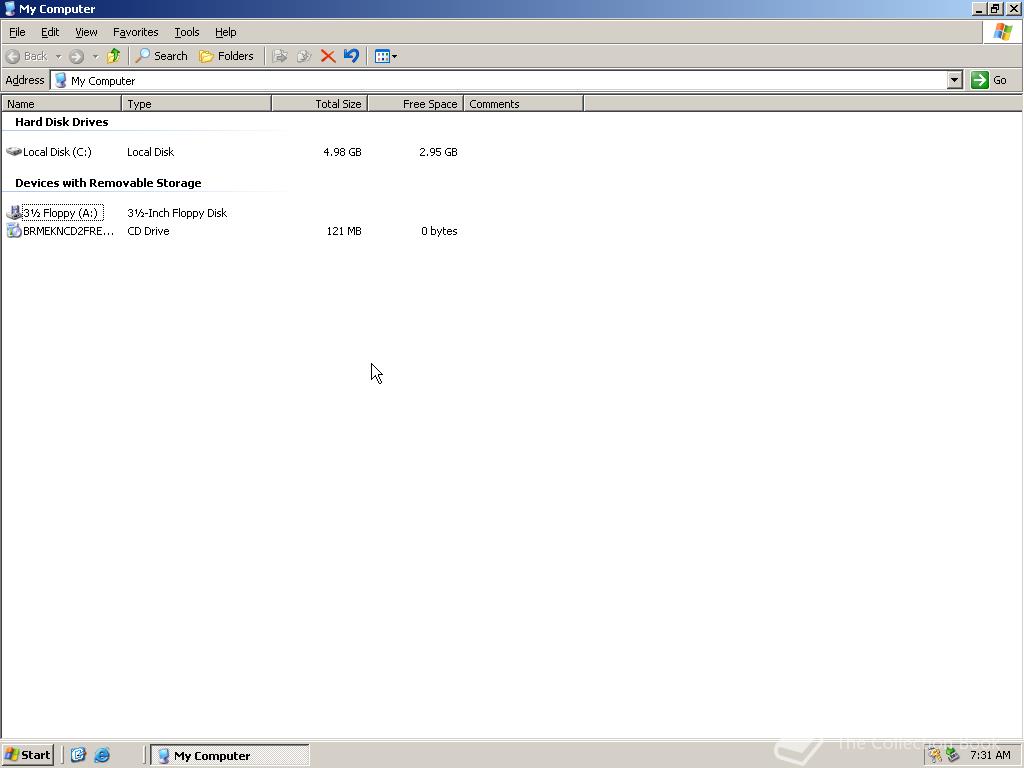Viewport: 1024px width, 768px height.
Task: Click the first system tray icon
Action: (935, 755)
